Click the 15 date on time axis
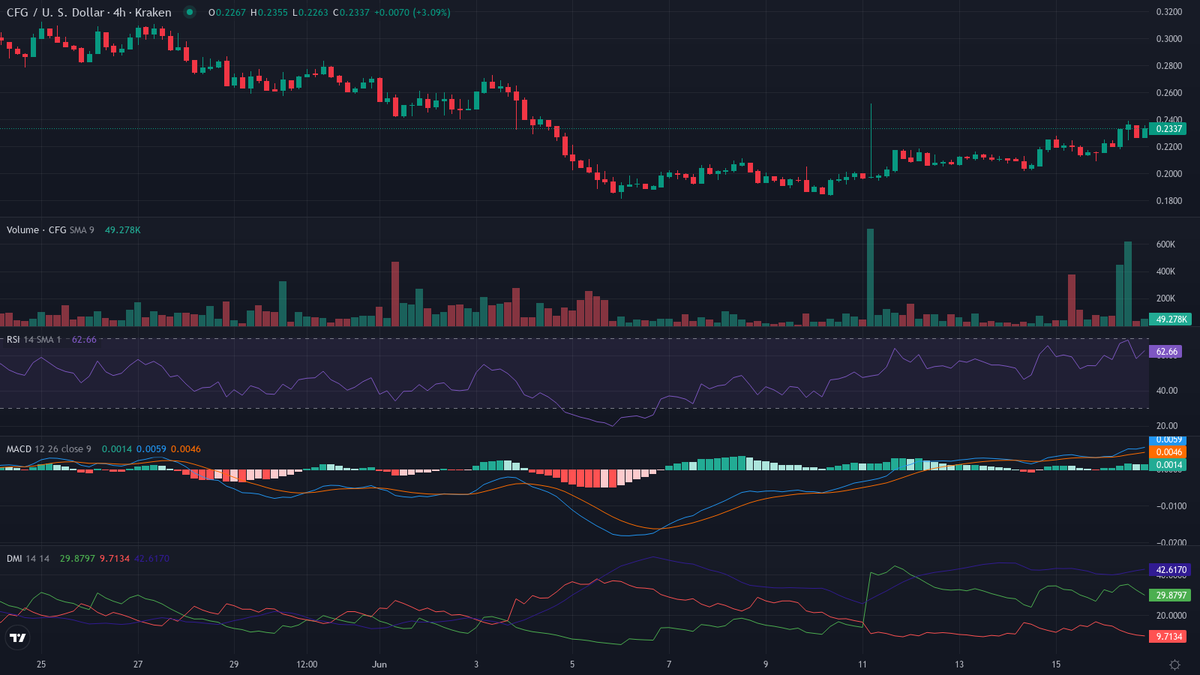The height and width of the screenshot is (675, 1200). [x=1055, y=664]
